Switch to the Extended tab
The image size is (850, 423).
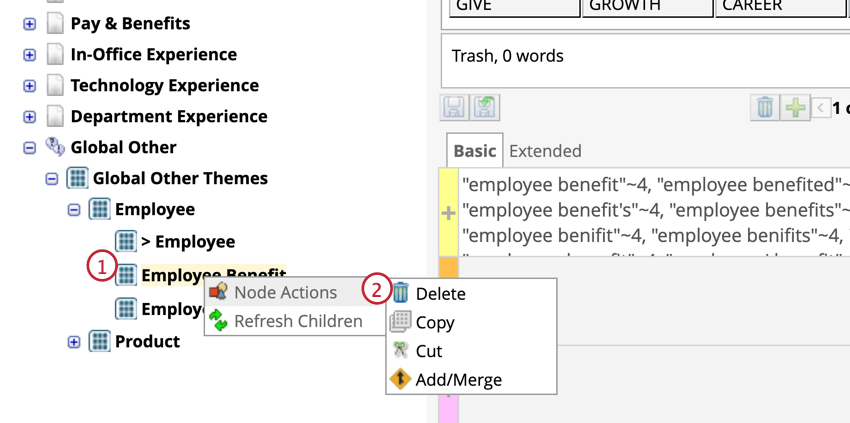545,151
